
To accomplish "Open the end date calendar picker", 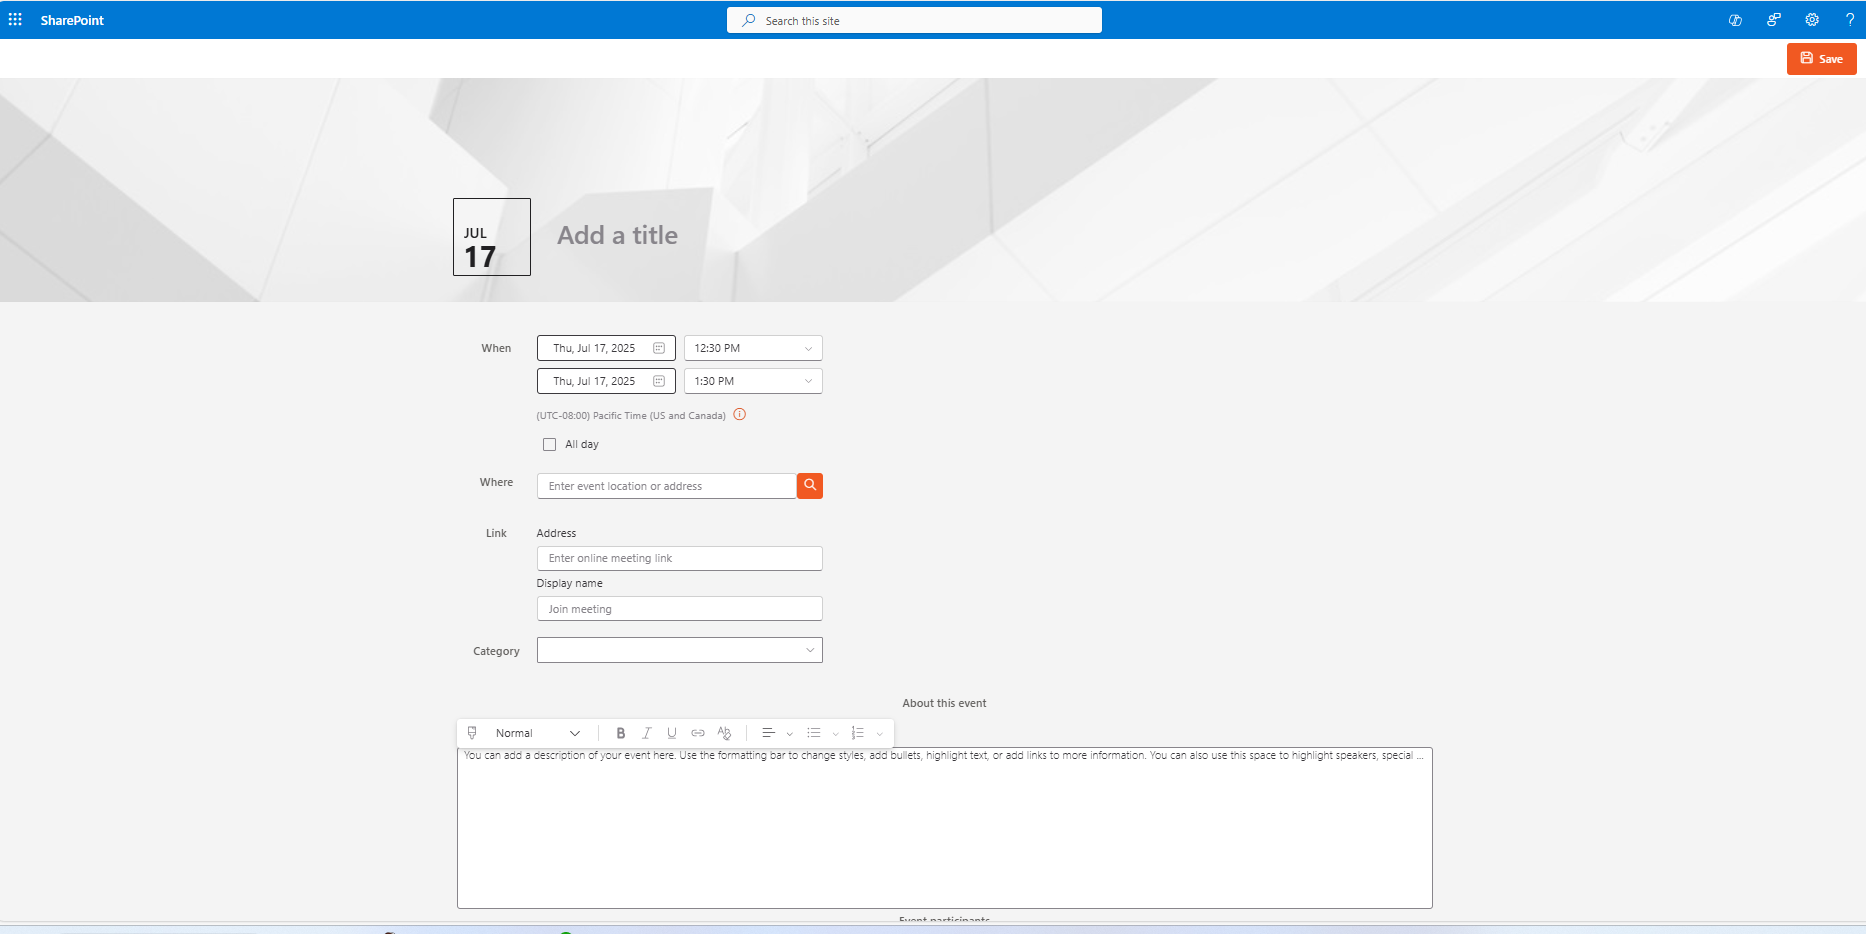I will pos(659,381).
